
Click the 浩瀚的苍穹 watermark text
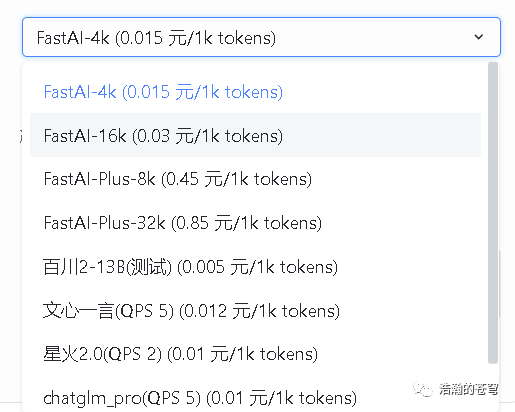pos(468,389)
